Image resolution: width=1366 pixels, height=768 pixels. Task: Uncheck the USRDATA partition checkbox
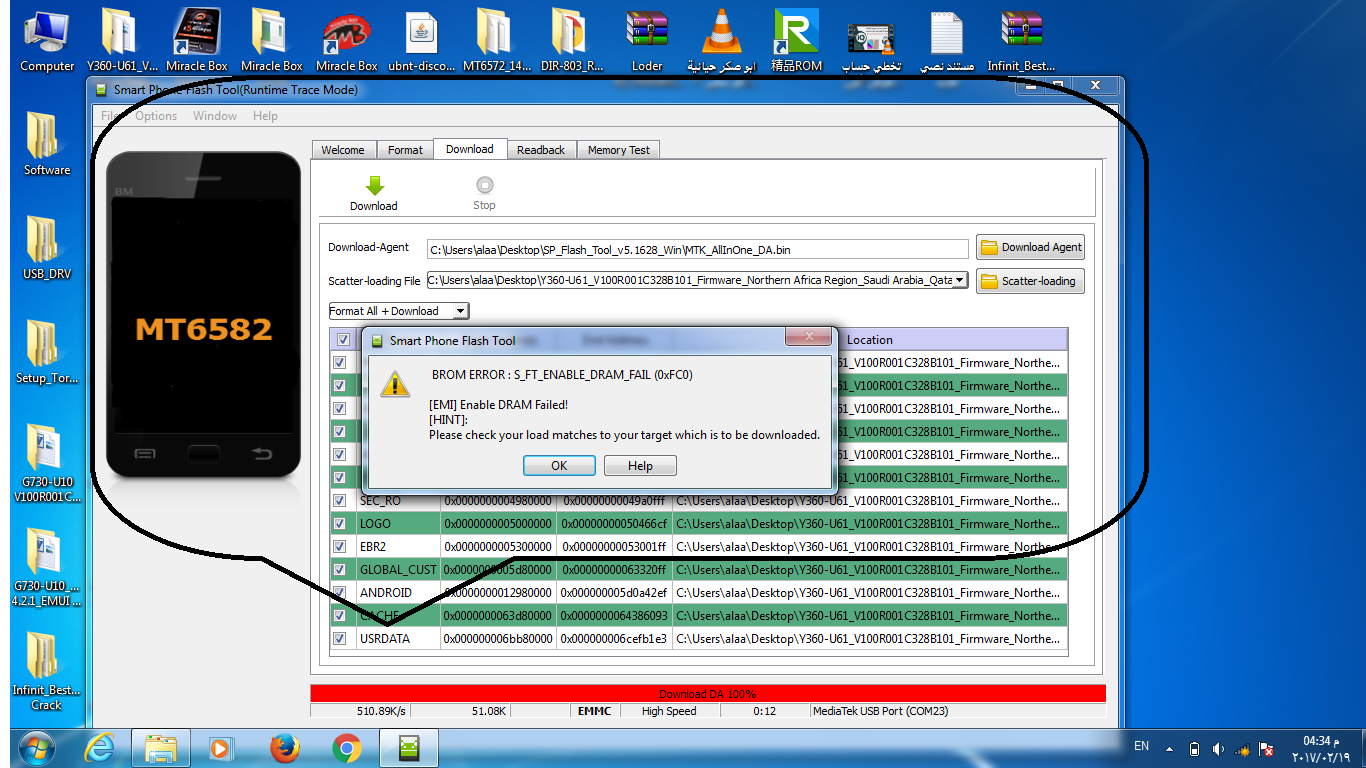pos(340,638)
